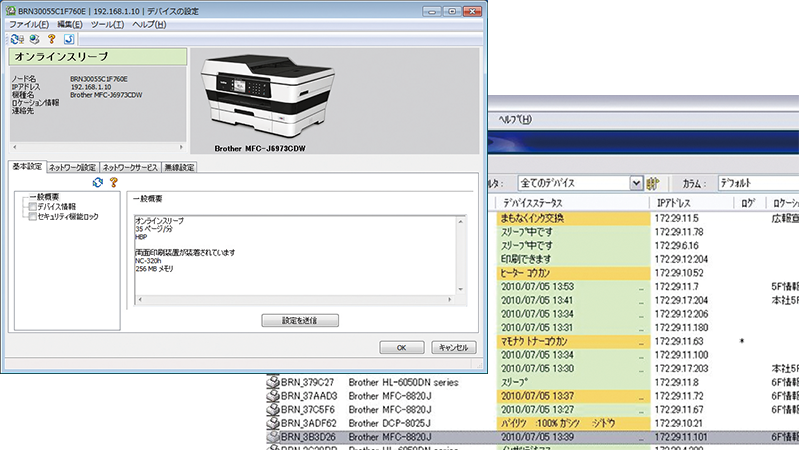Click IP address 172.29.11.78 cell

click(679, 232)
